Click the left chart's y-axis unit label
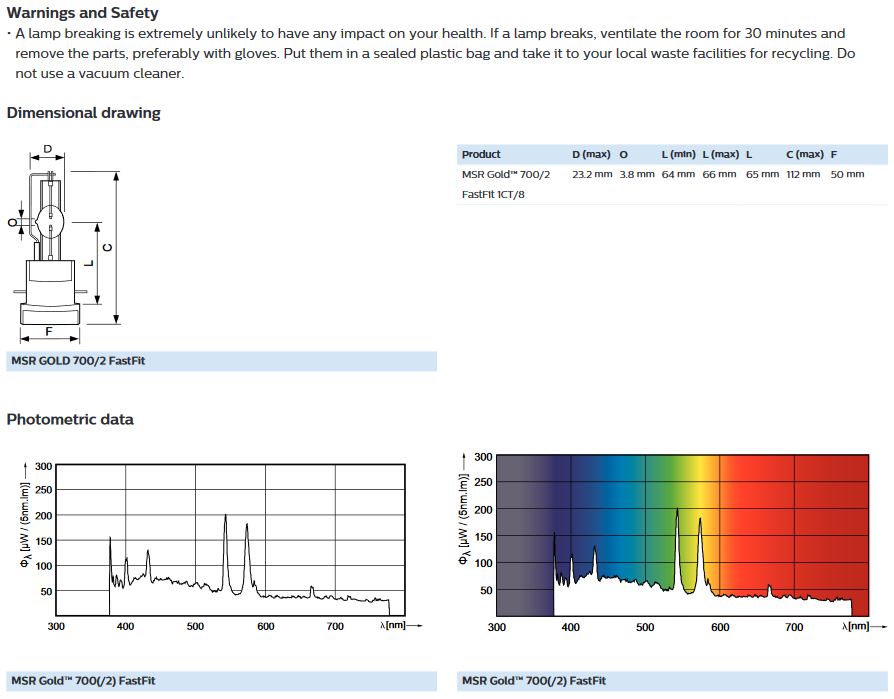Image resolution: width=894 pixels, height=699 pixels. pos(25,525)
